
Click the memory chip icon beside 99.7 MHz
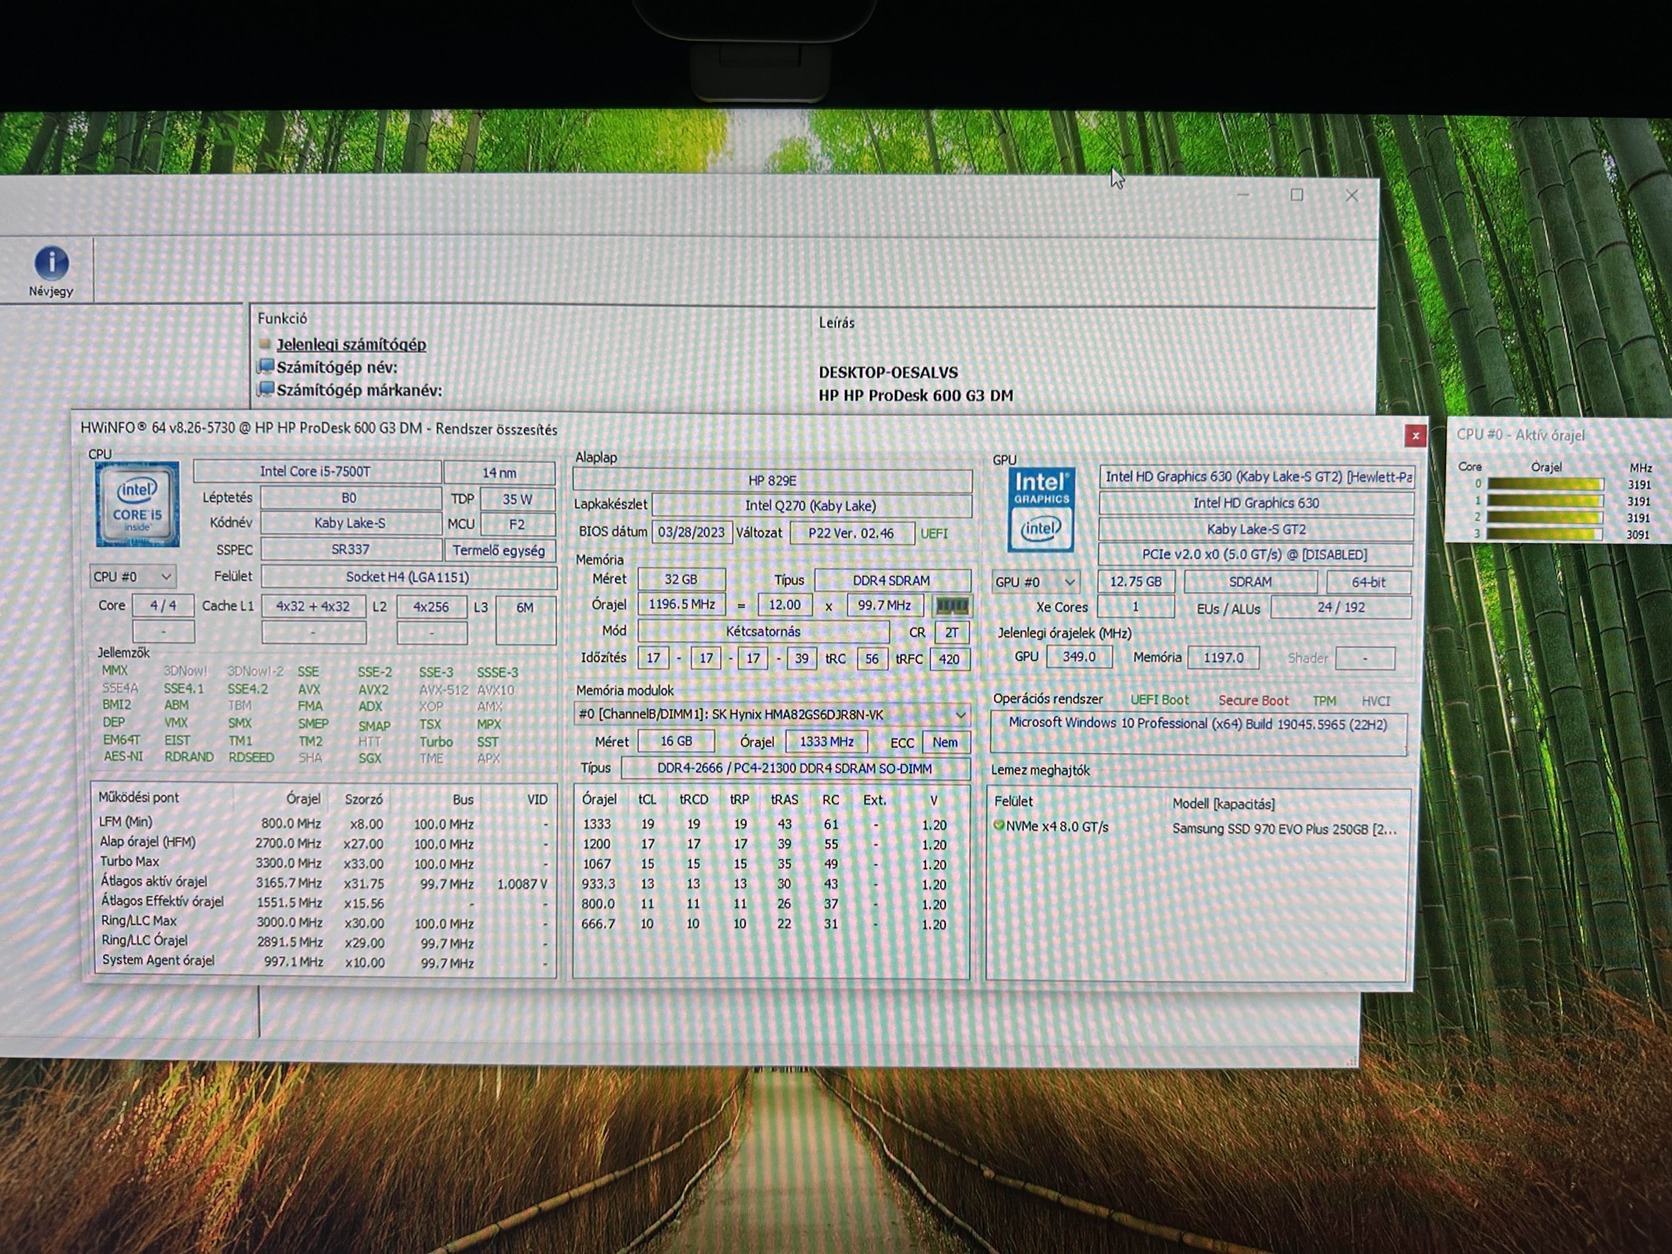tap(951, 606)
